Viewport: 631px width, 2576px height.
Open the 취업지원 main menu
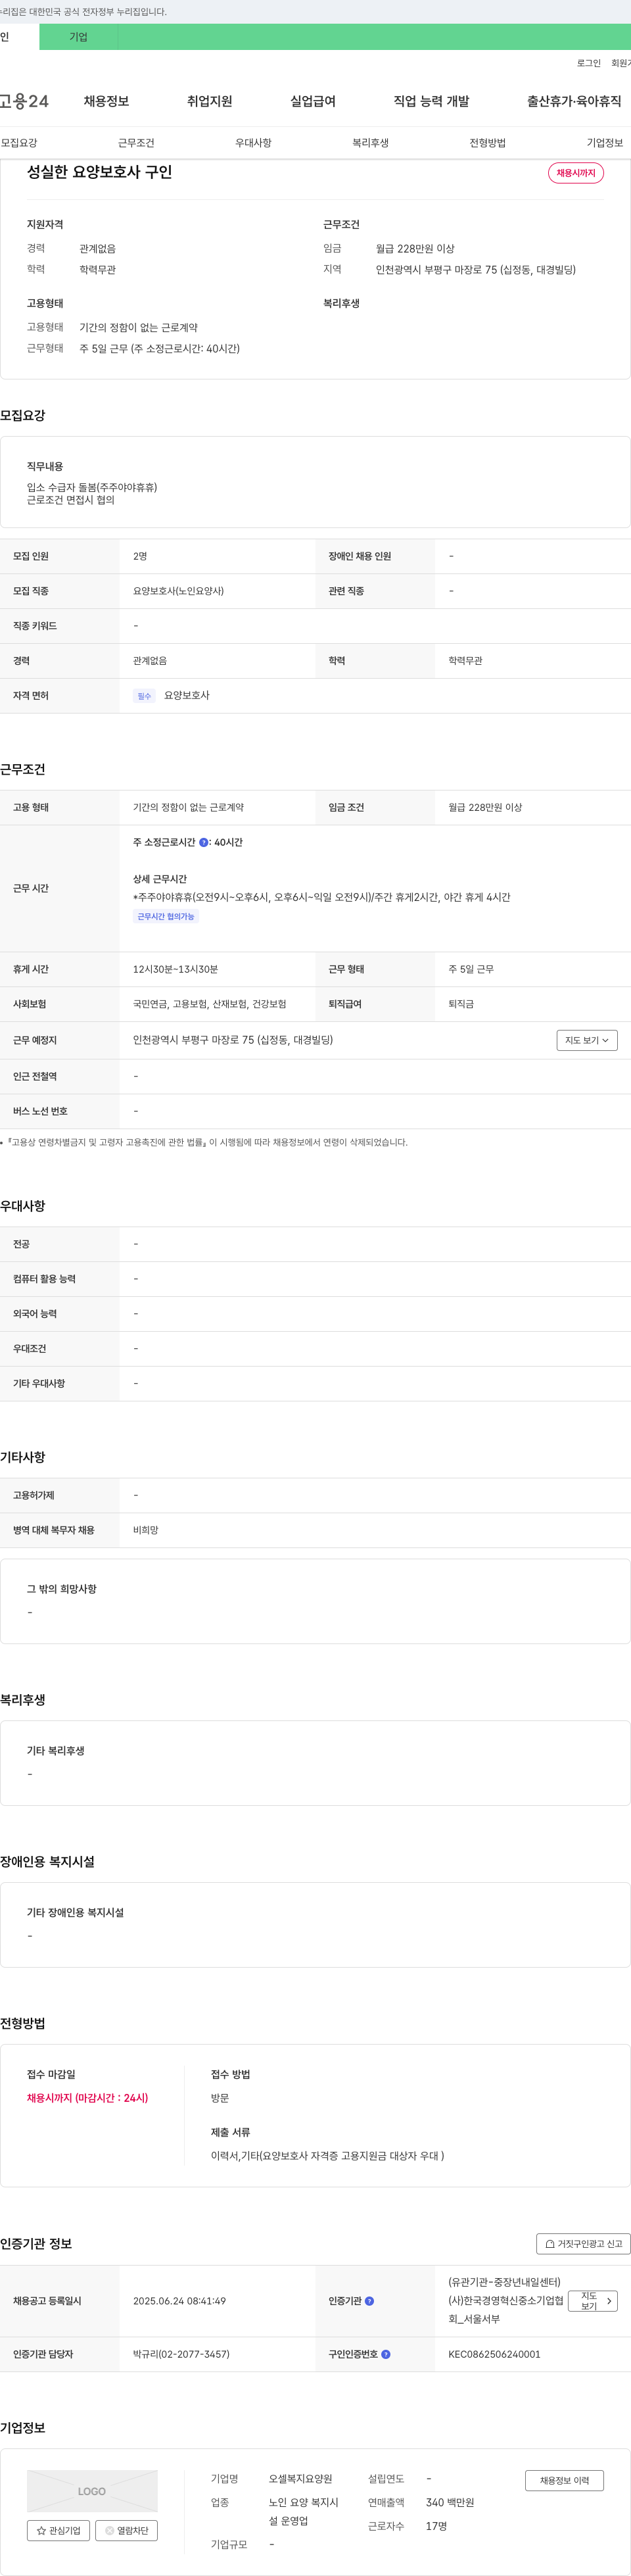(209, 101)
